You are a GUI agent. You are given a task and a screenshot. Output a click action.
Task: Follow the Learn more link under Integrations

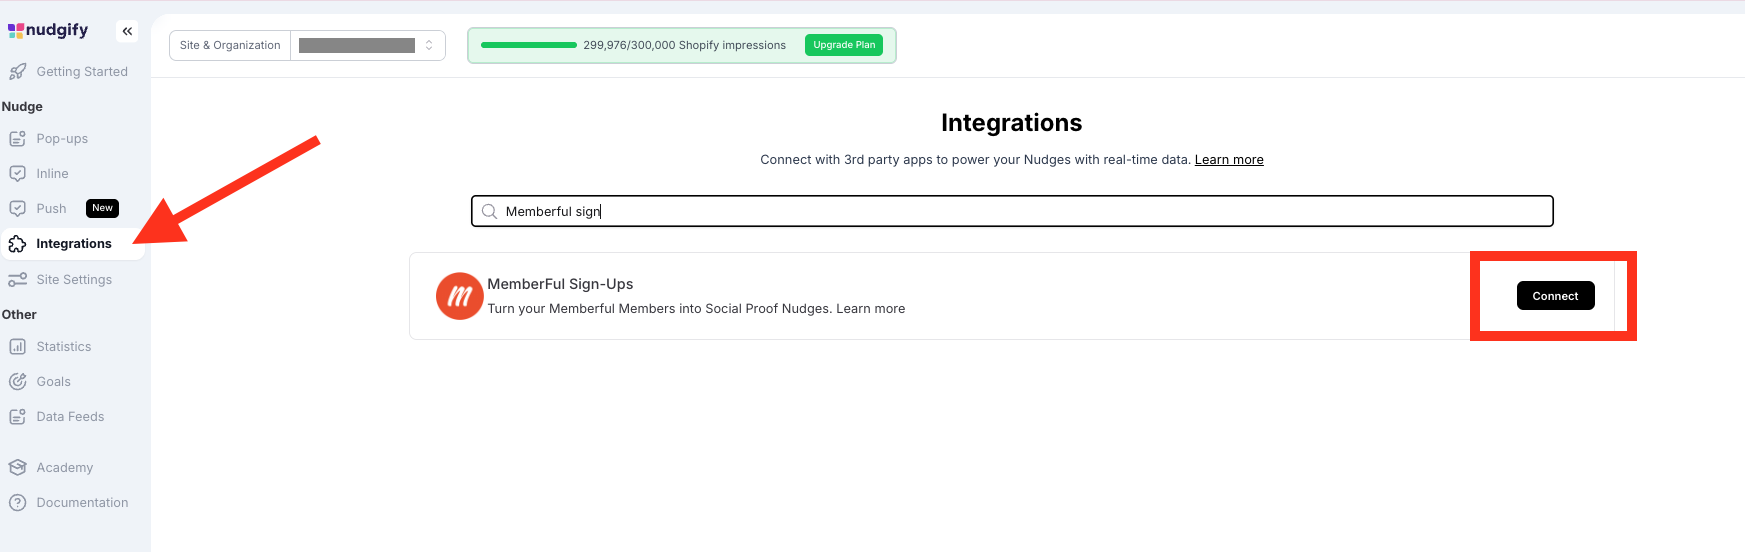1229,160
